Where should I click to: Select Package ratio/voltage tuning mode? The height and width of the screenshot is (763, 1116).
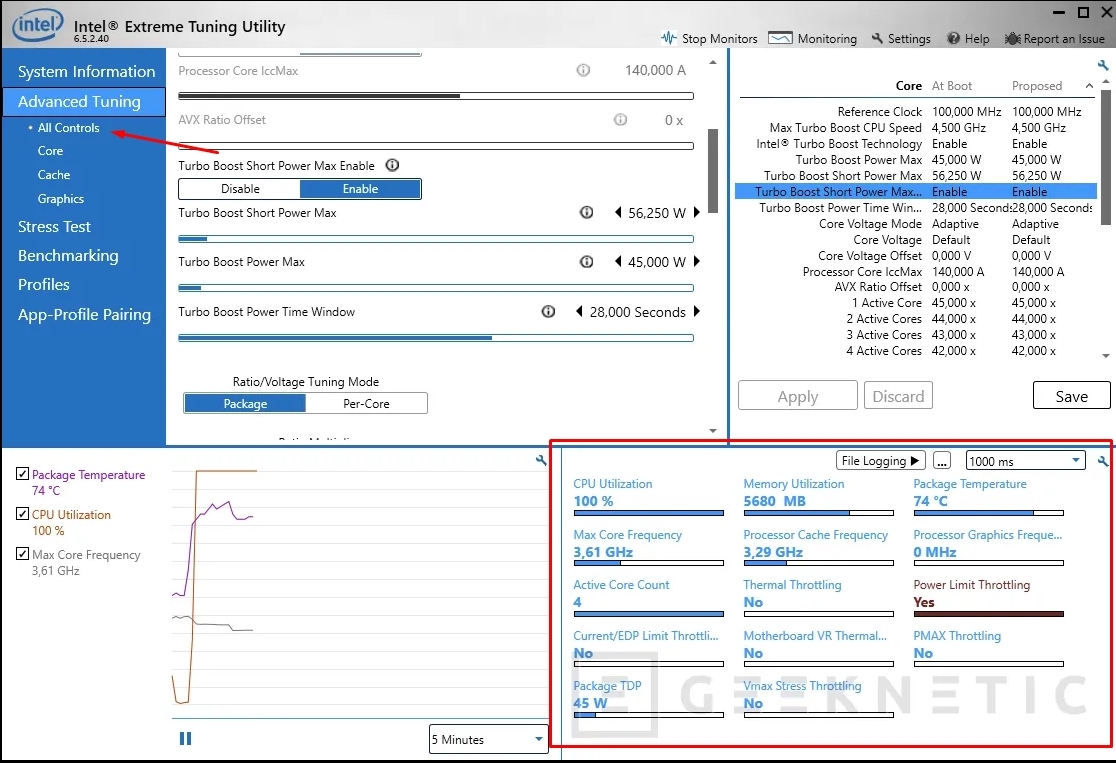pyautogui.click(x=245, y=404)
